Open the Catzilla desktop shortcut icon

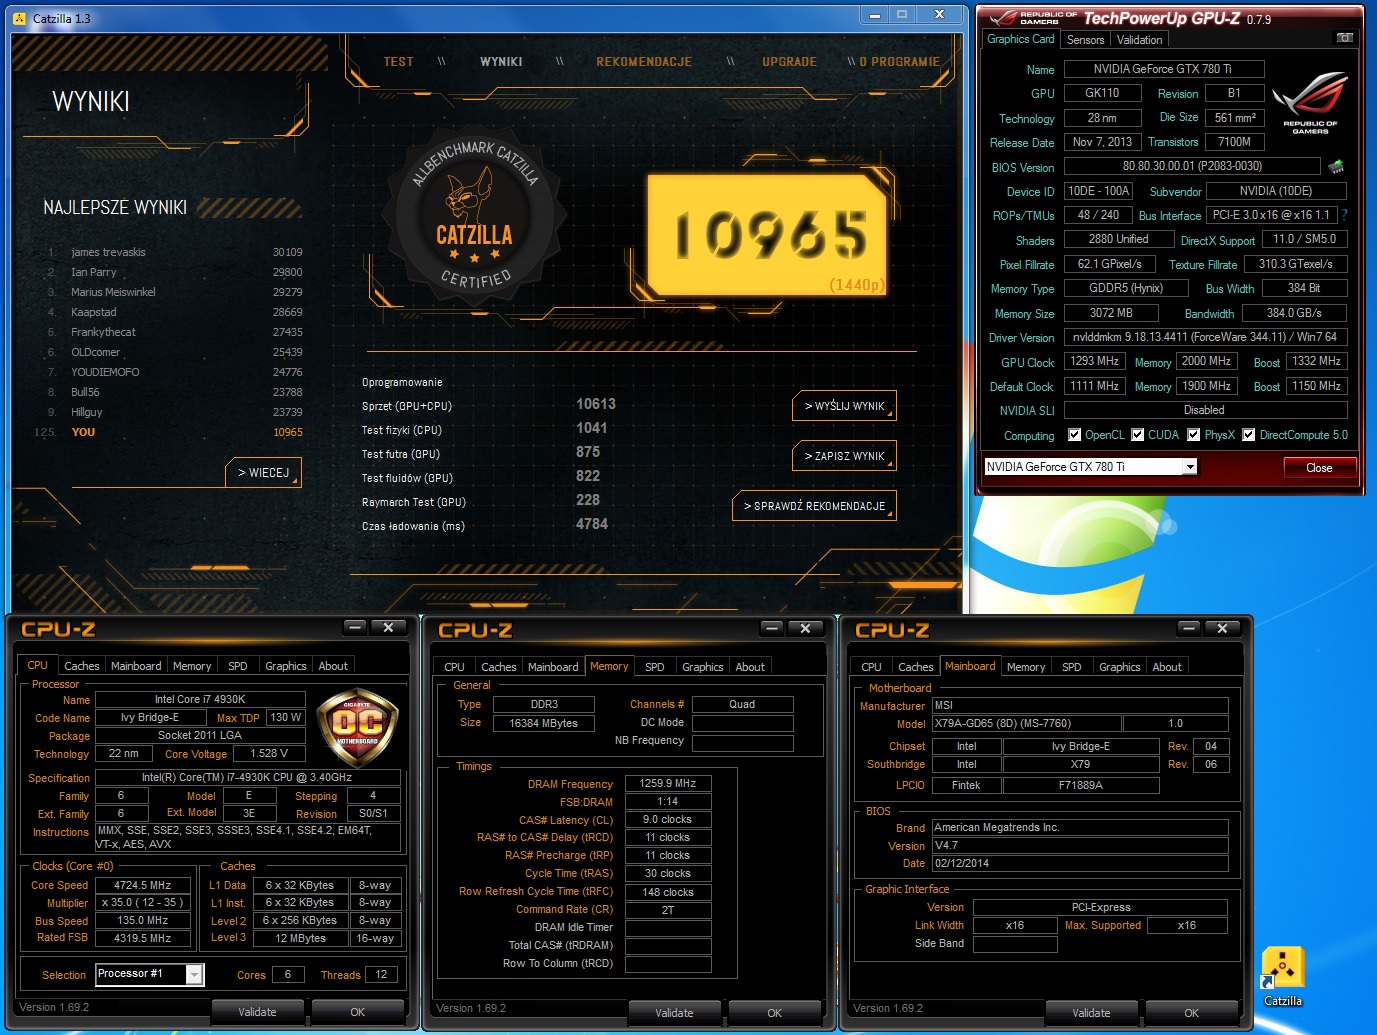(1283, 975)
